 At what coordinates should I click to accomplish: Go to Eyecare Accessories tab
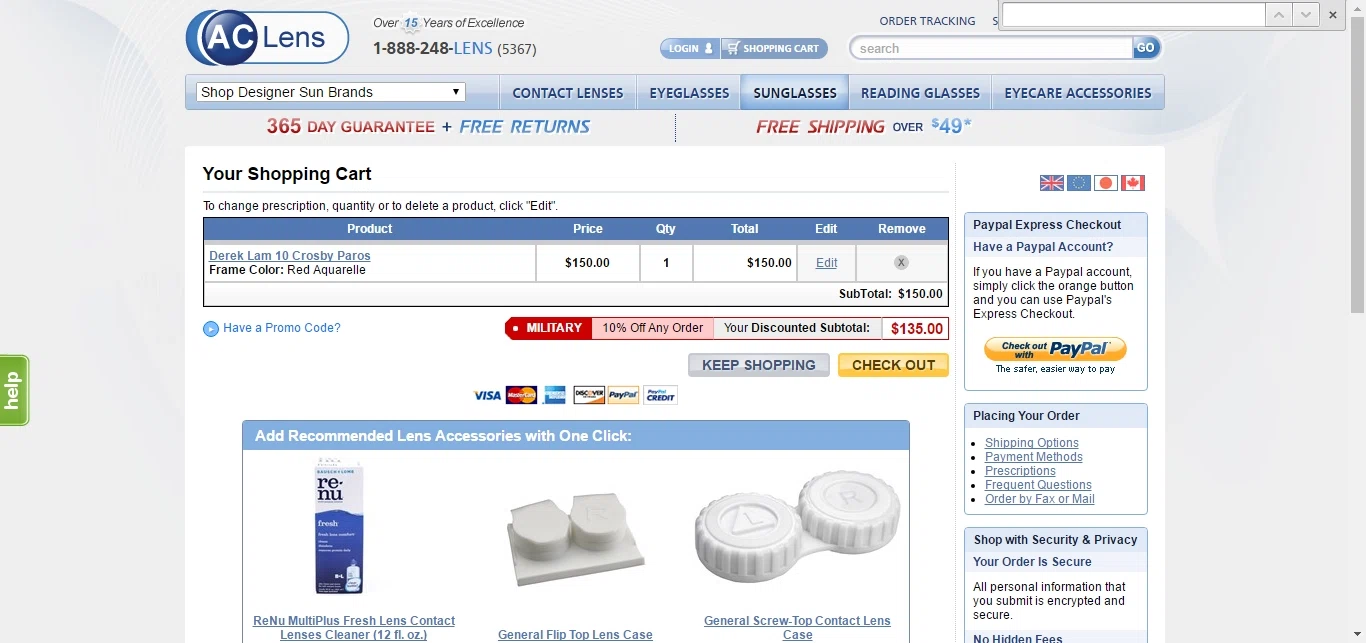tap(1078, 92)
